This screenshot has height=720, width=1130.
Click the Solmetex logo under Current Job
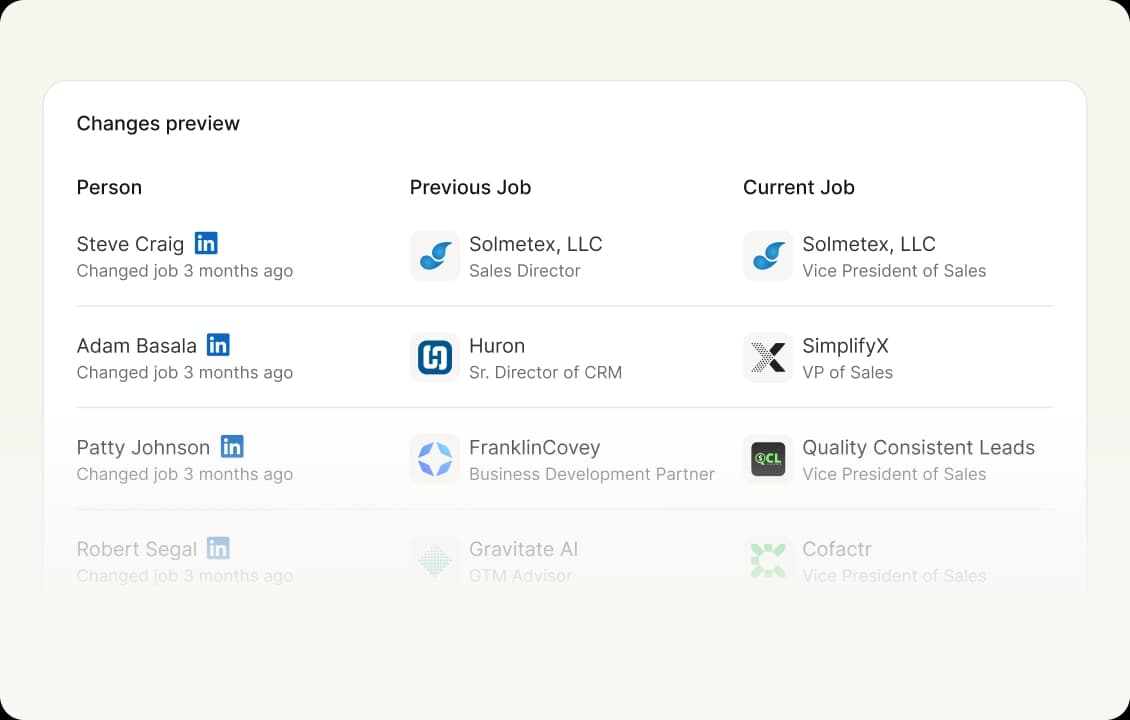768,256
